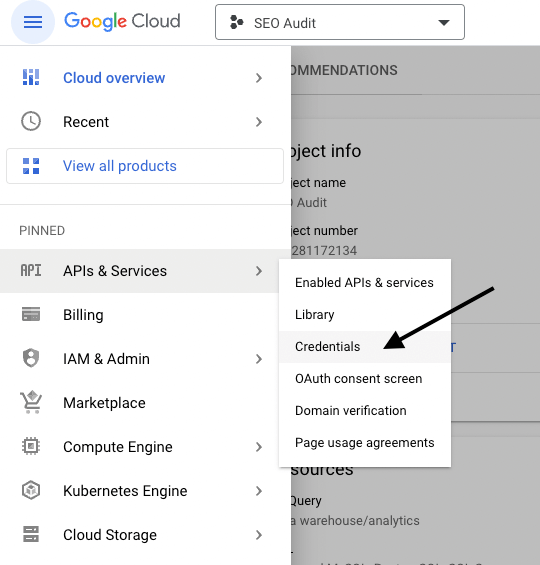Open the Cloud Storage label
This screenshot has height=565, width=540.
click(110, 535)
